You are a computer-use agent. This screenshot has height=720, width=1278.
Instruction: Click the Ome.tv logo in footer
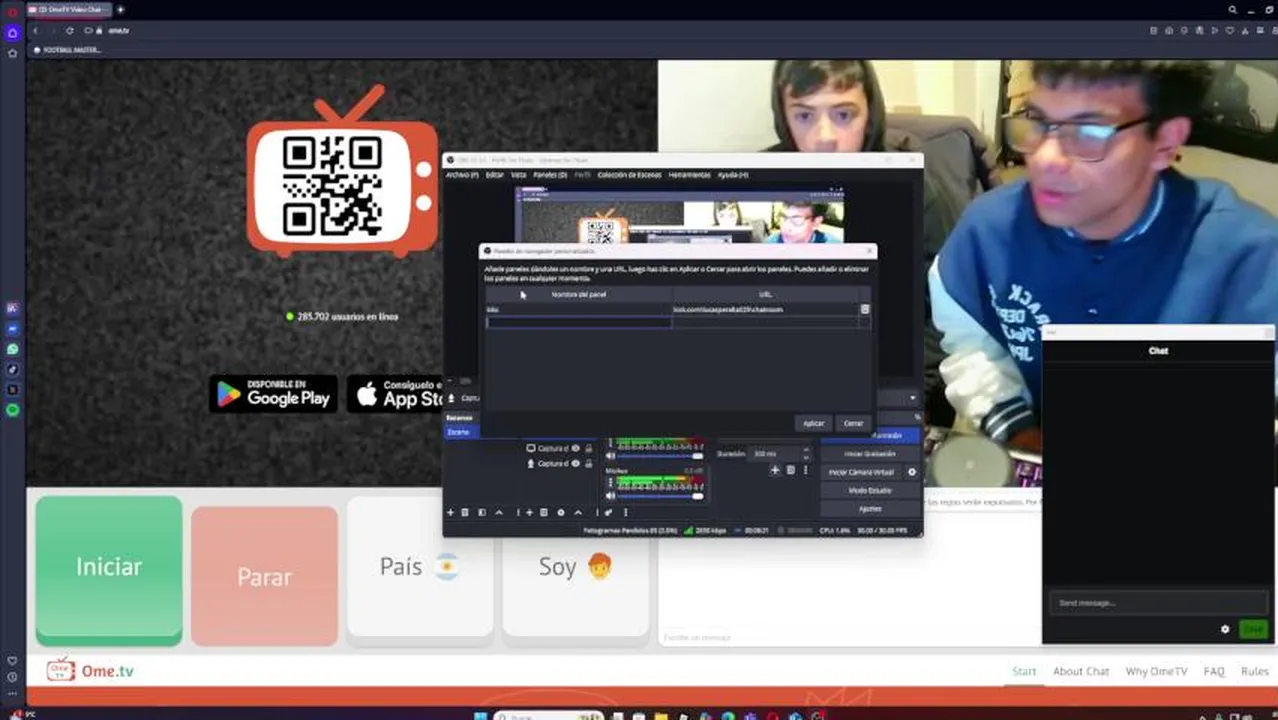point(90,671)
